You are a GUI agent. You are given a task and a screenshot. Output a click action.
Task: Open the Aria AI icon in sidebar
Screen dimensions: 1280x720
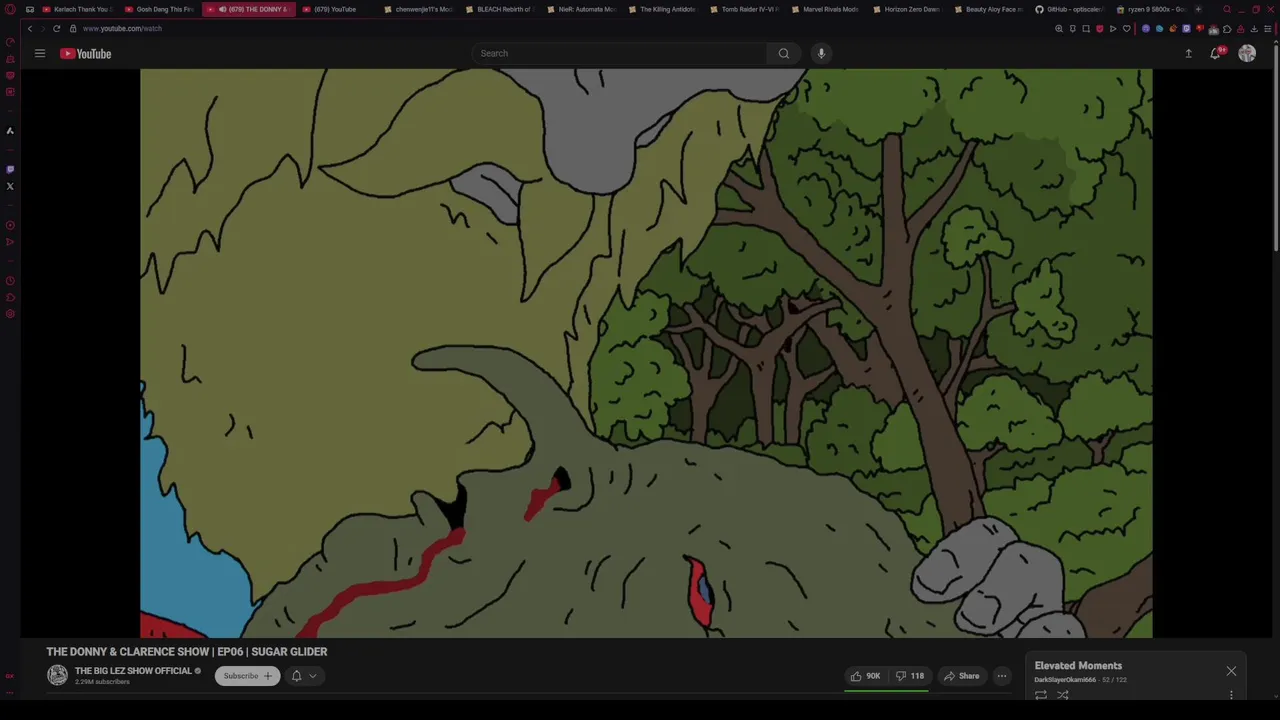pyautogui.click(x=10, y=130)
